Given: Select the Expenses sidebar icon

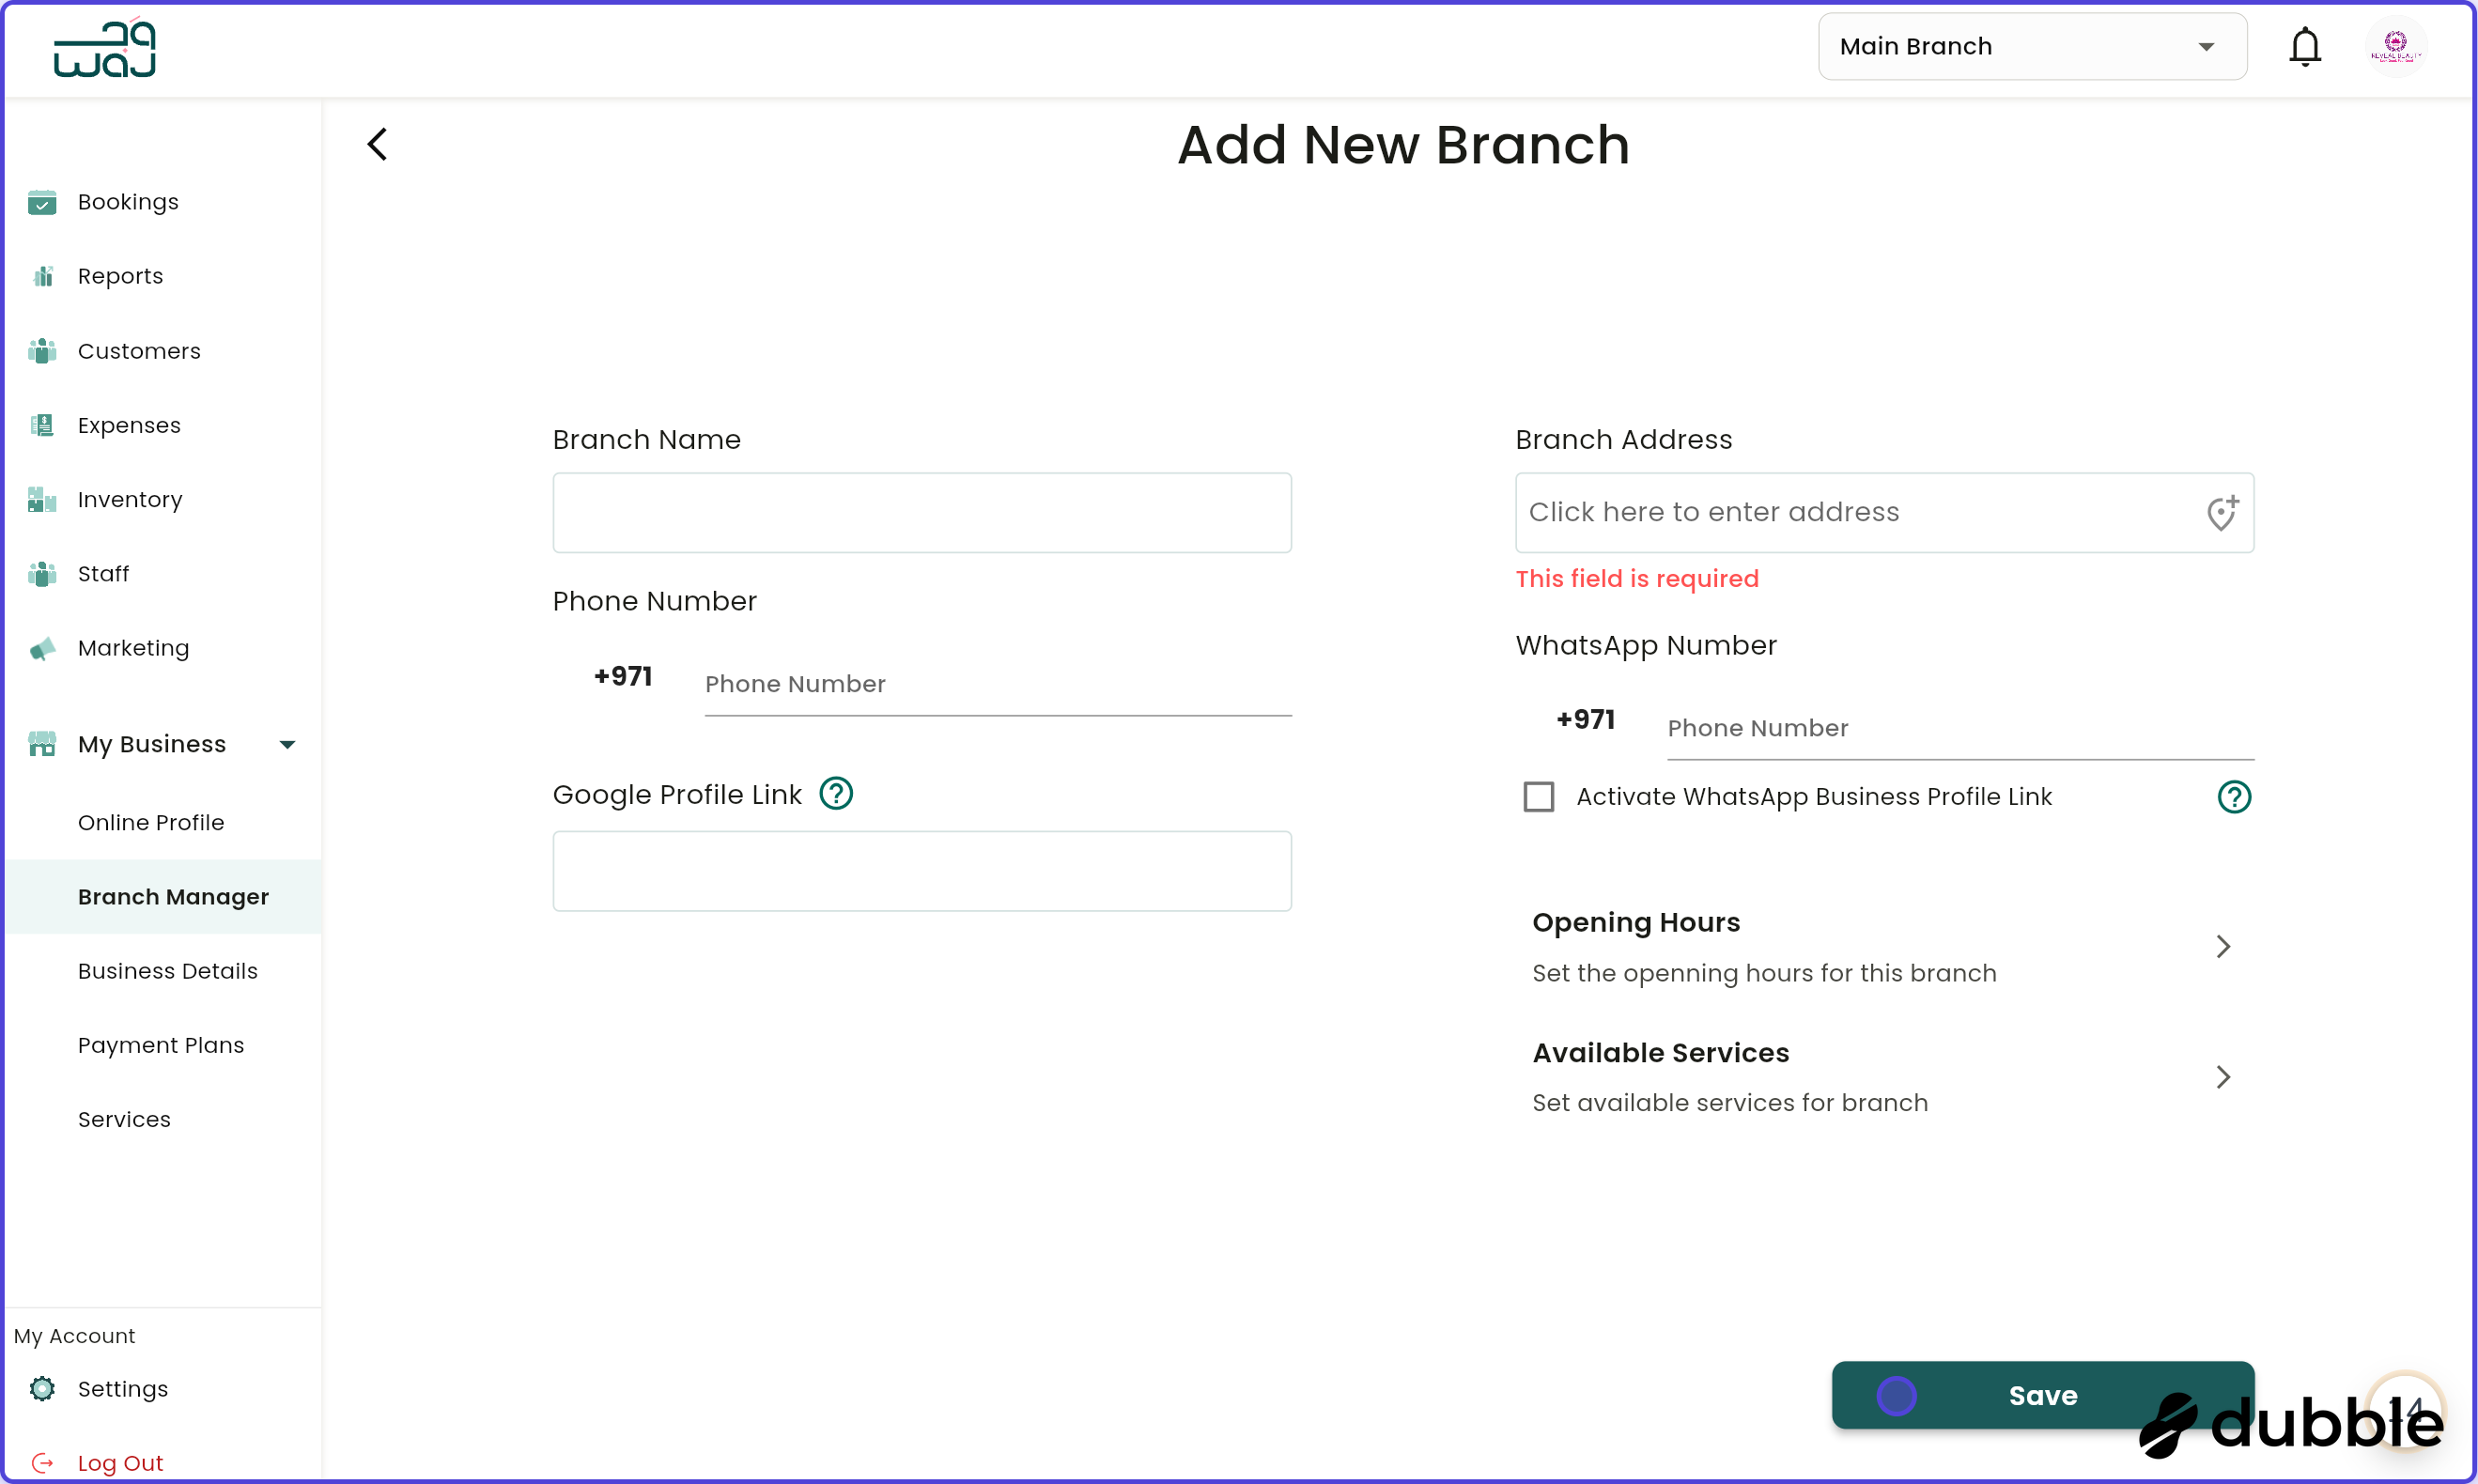Looking at the screenshot, I should pos(42,425).
